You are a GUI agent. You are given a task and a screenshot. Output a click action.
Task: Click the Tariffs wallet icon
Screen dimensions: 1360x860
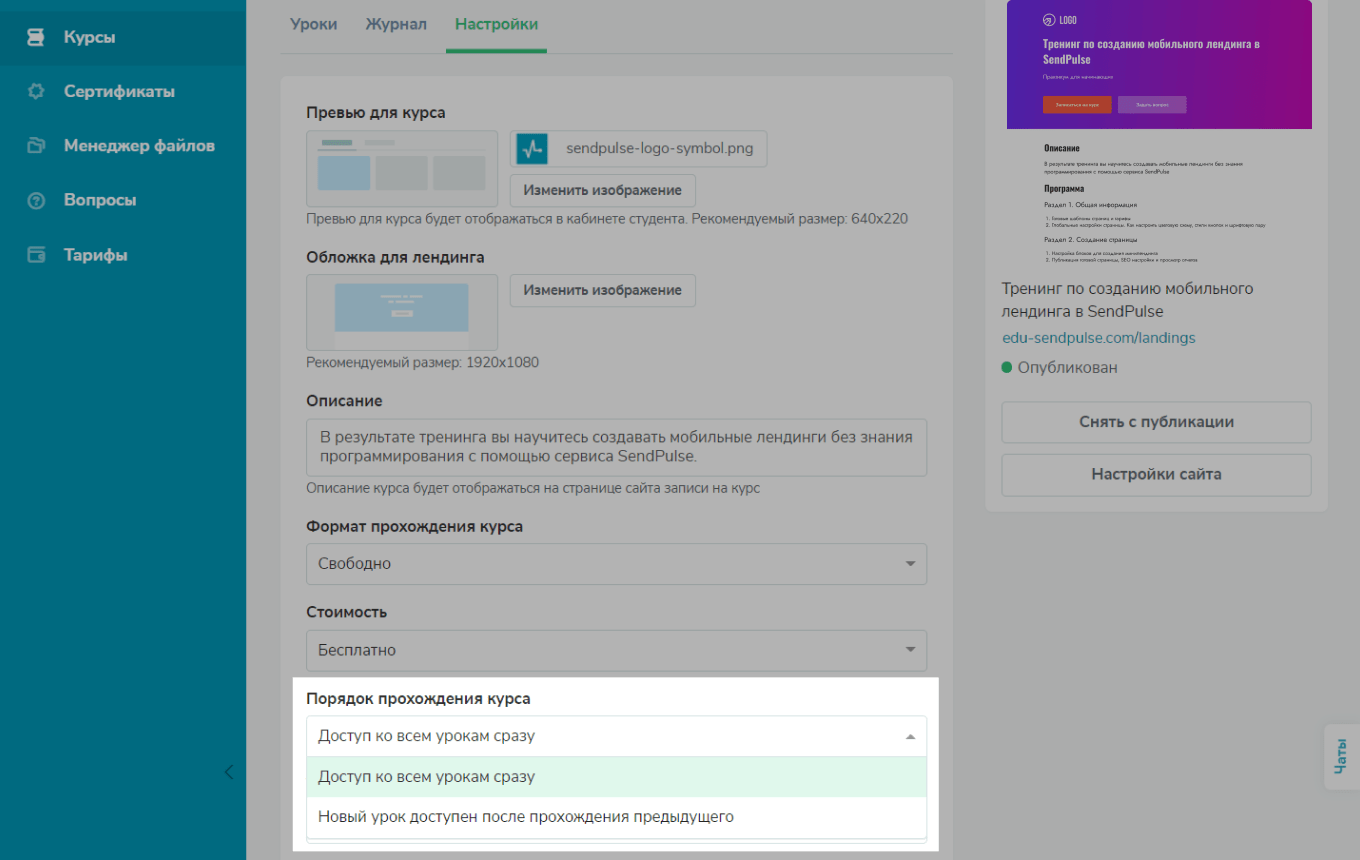click(x=36, y=255)
